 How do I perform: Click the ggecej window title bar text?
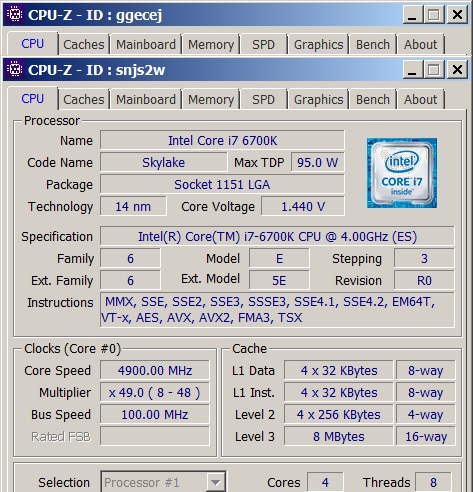pos(95,15)
